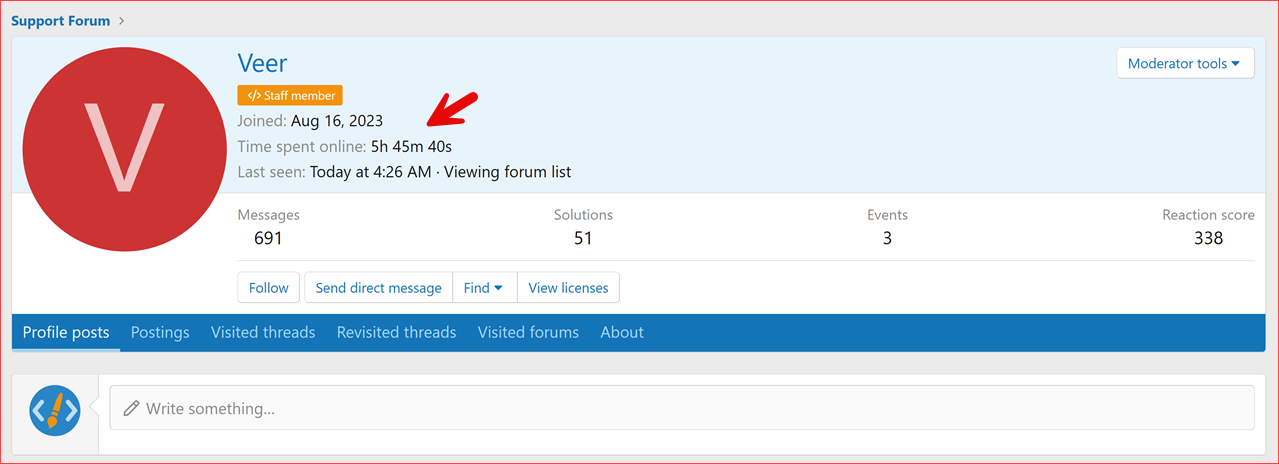Click the orange Staff member badge
Viewport: 1279px width, 464px height.
[x=290, y=96]
